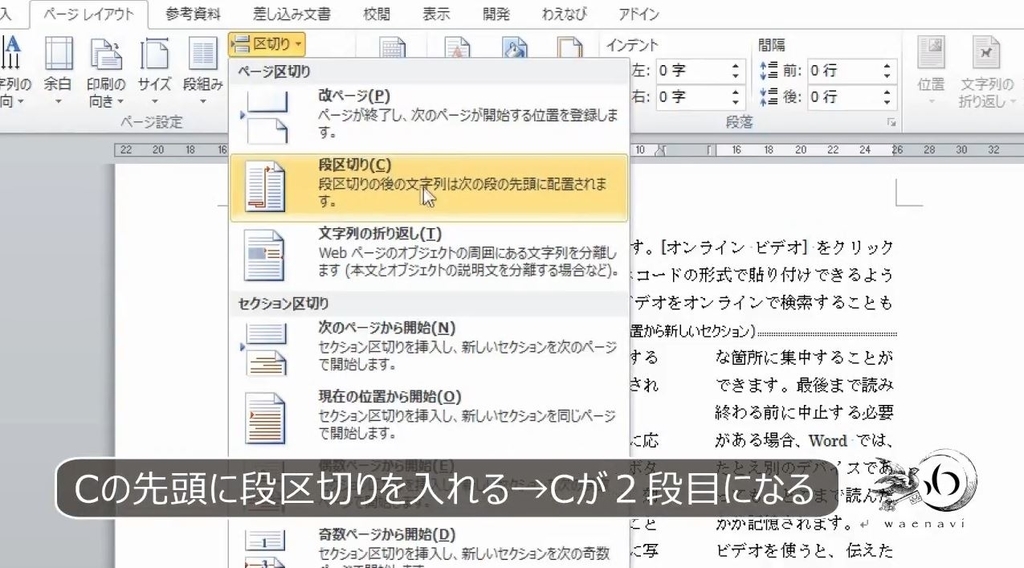
Task: Click the text 'ビデオを使うと、伝えた'
Action: click(x=804, y=550)
